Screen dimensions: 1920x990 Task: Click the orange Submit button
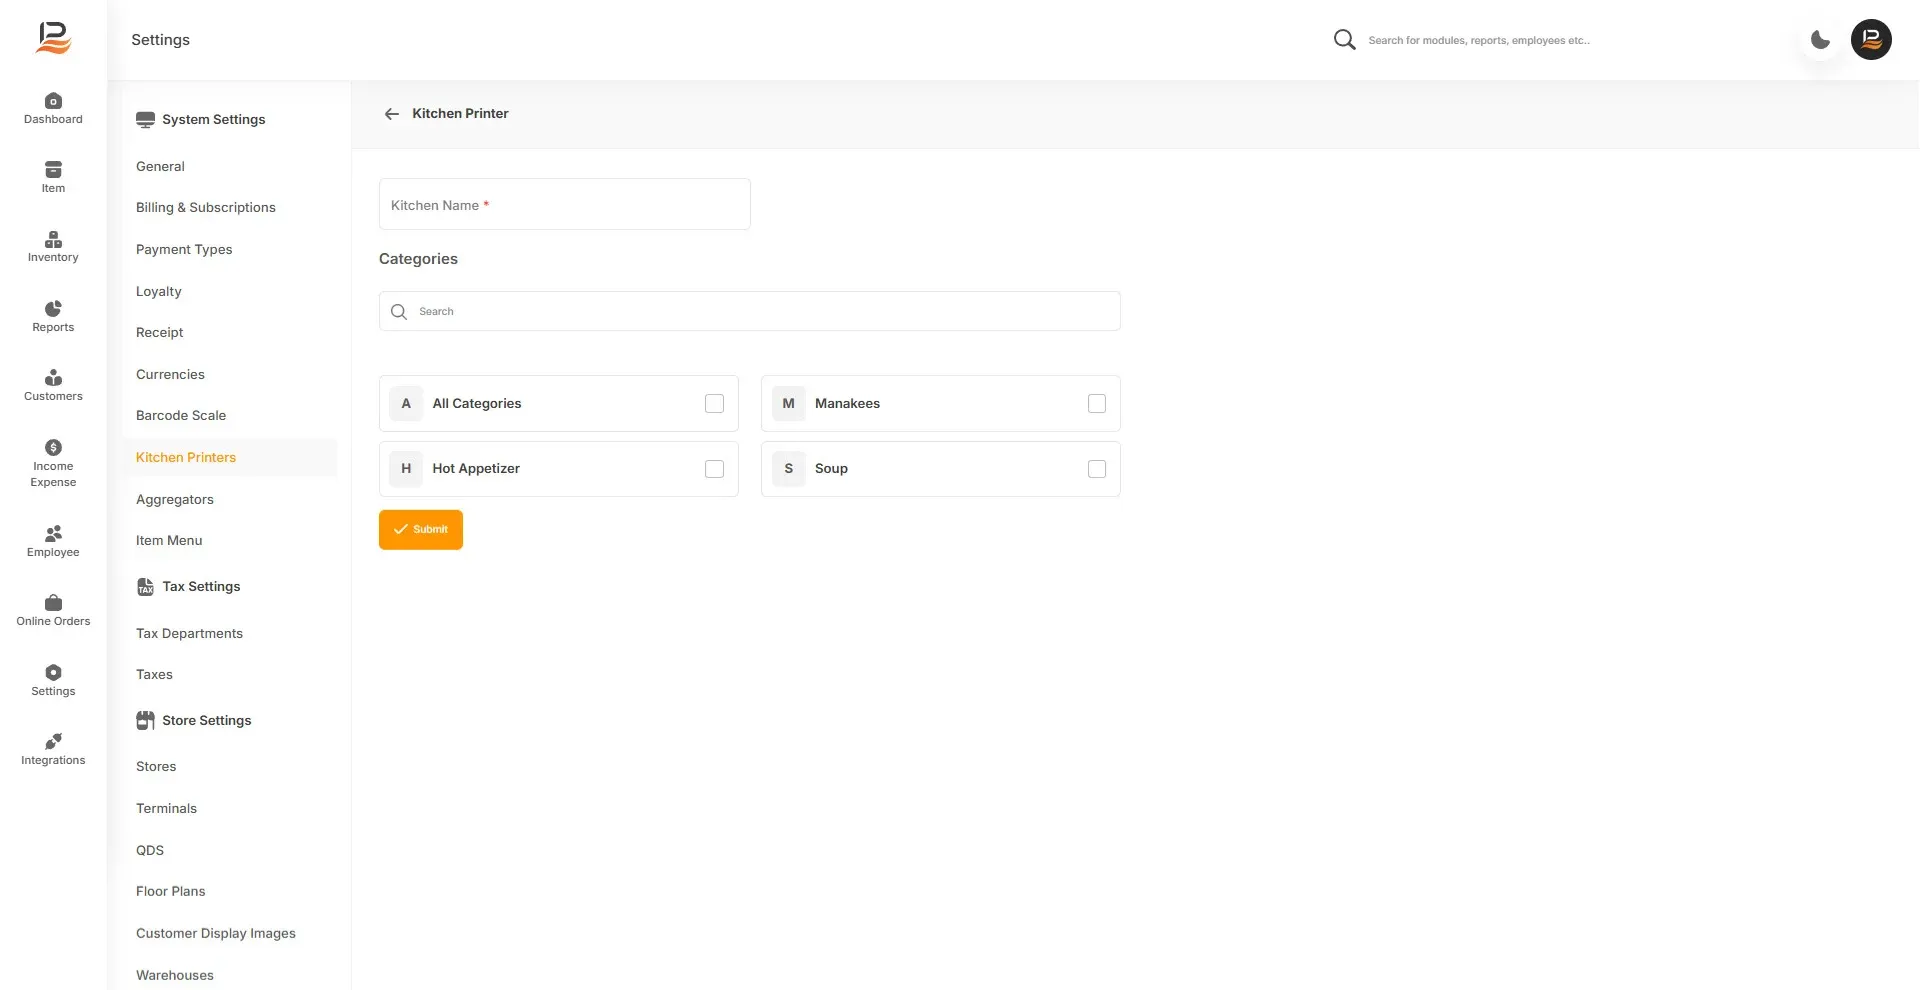click(x=421, y=530)
